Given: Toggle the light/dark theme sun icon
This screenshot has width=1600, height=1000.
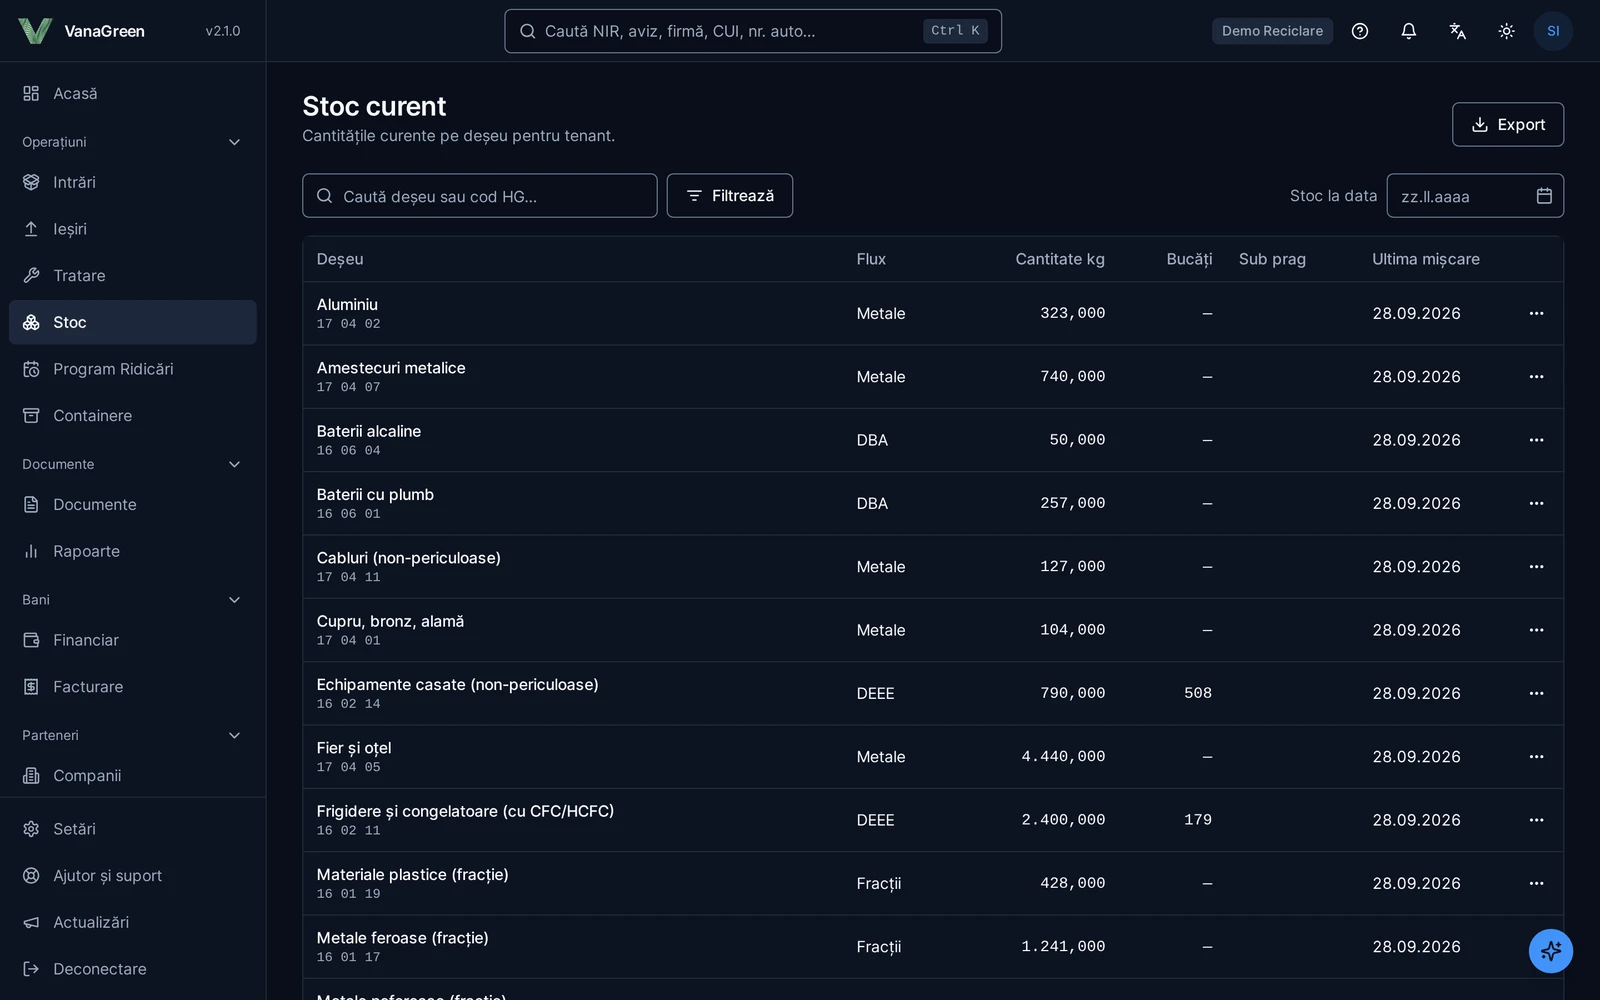Looking at the screenshot, I should coord(1507,31).
